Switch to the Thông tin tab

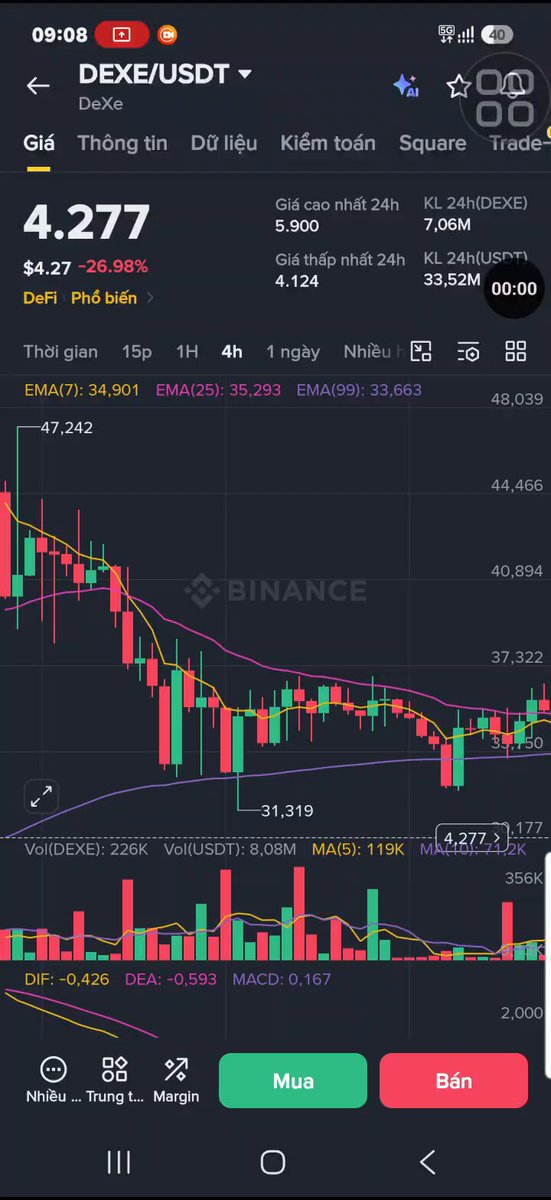click(x=123, y=143)
